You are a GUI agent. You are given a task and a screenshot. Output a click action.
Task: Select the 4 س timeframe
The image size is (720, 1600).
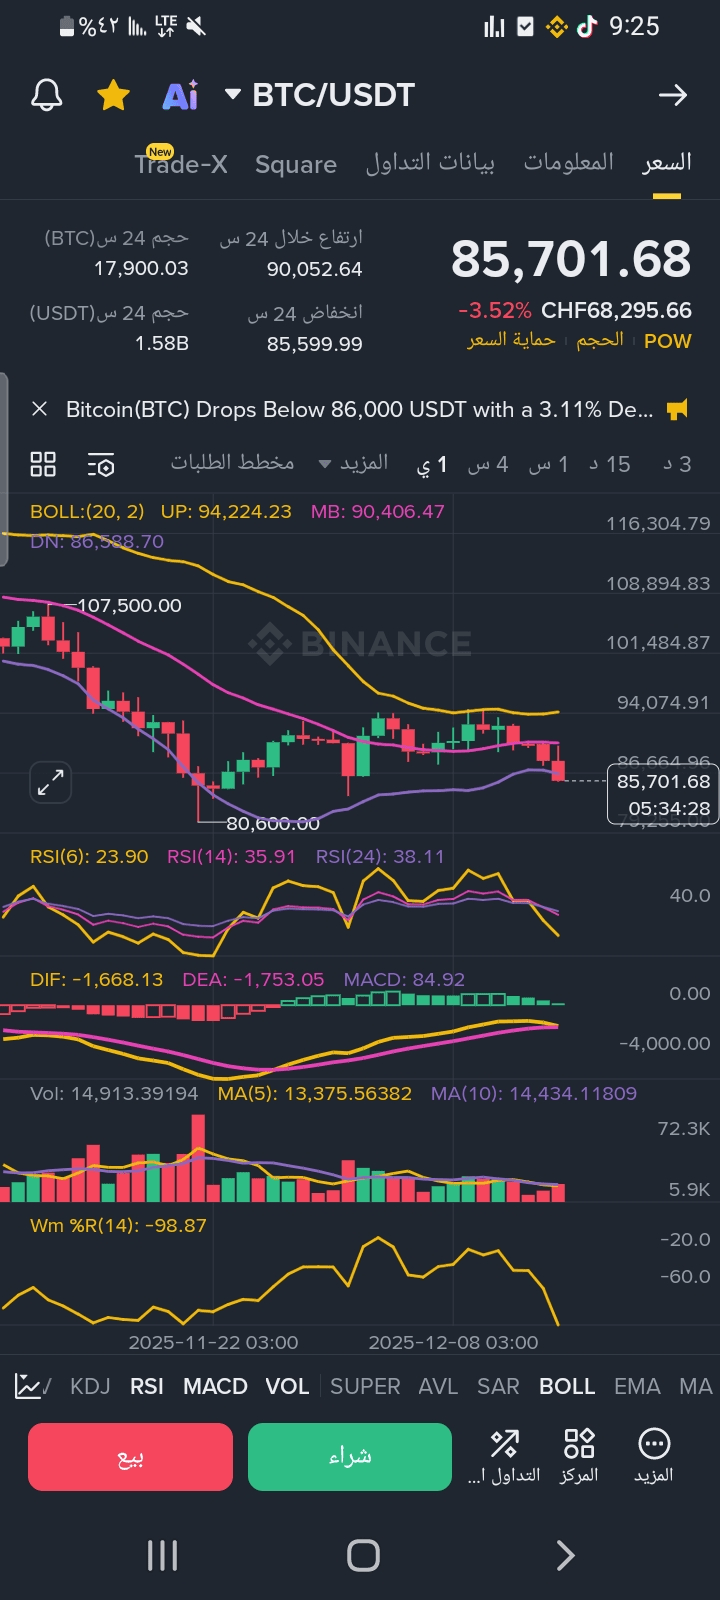tap(488, 464)
